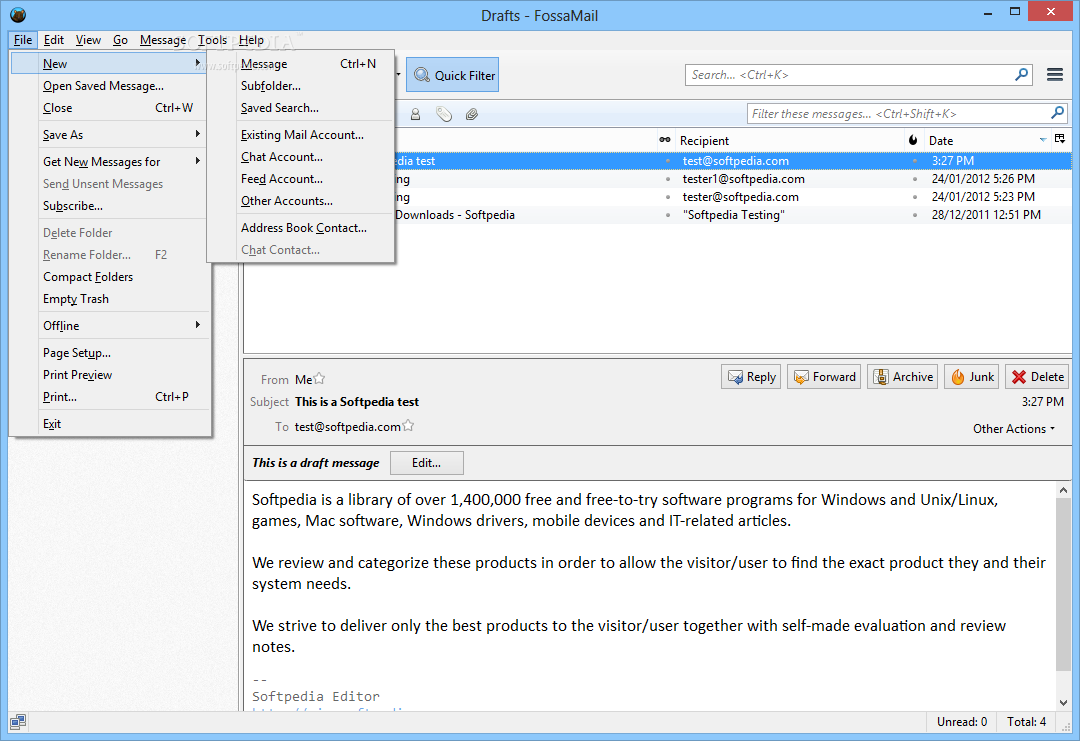Filter messages by tags icon
The width and height of the screenshot is (1080, 741).
tap(444, 114)
